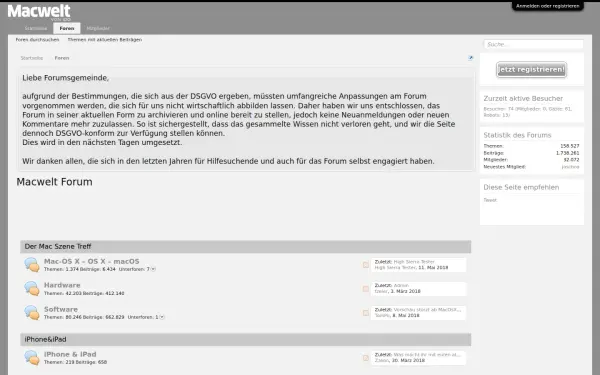This screenshot has width=600, height=375.
Task: Open latest Software post Vorschau stürzt ab
Action: pos(427,310)
